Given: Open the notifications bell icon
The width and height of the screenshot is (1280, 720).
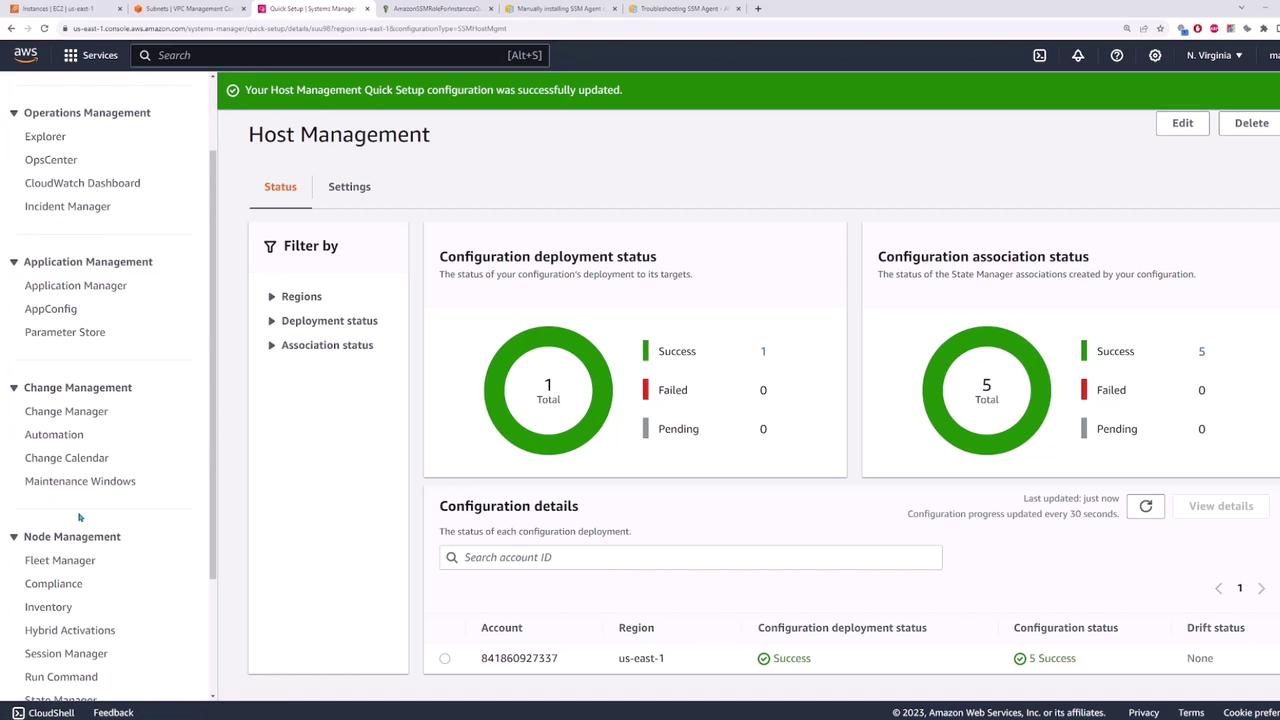Looking at the screenshot, I should point(1078,55).
